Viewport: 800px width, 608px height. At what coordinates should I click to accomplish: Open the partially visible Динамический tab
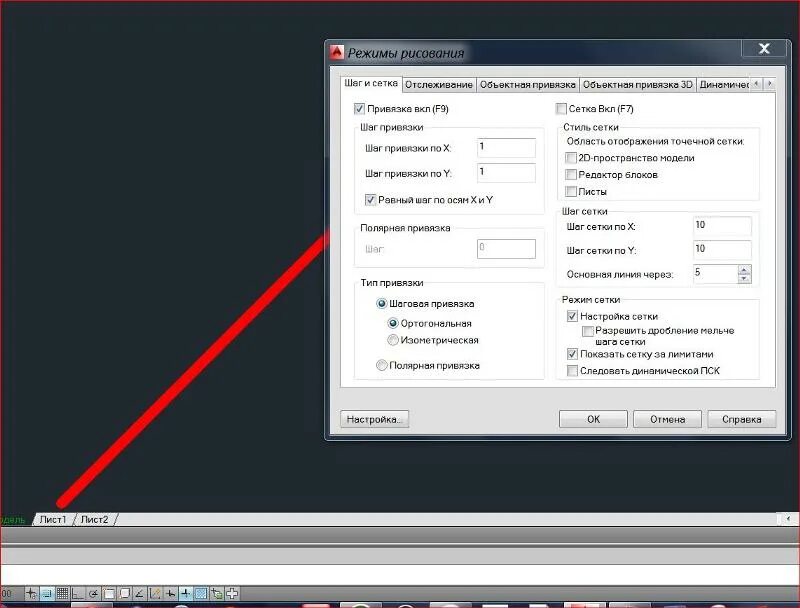tap(723, 85)
